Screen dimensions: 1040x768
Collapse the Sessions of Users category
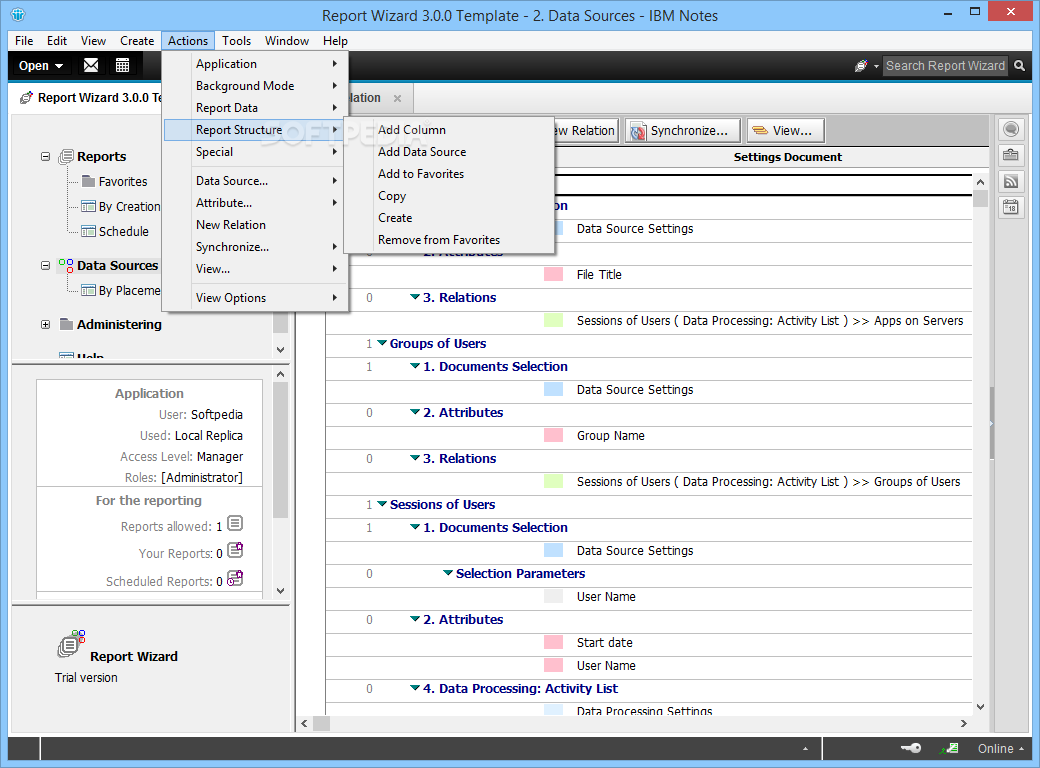pos(382,504)
